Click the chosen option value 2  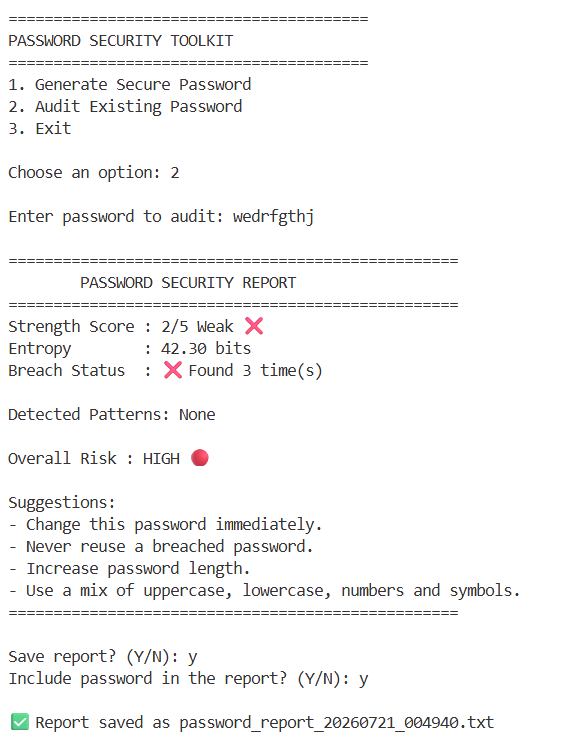pyautogui.click(x=175, y=173)
